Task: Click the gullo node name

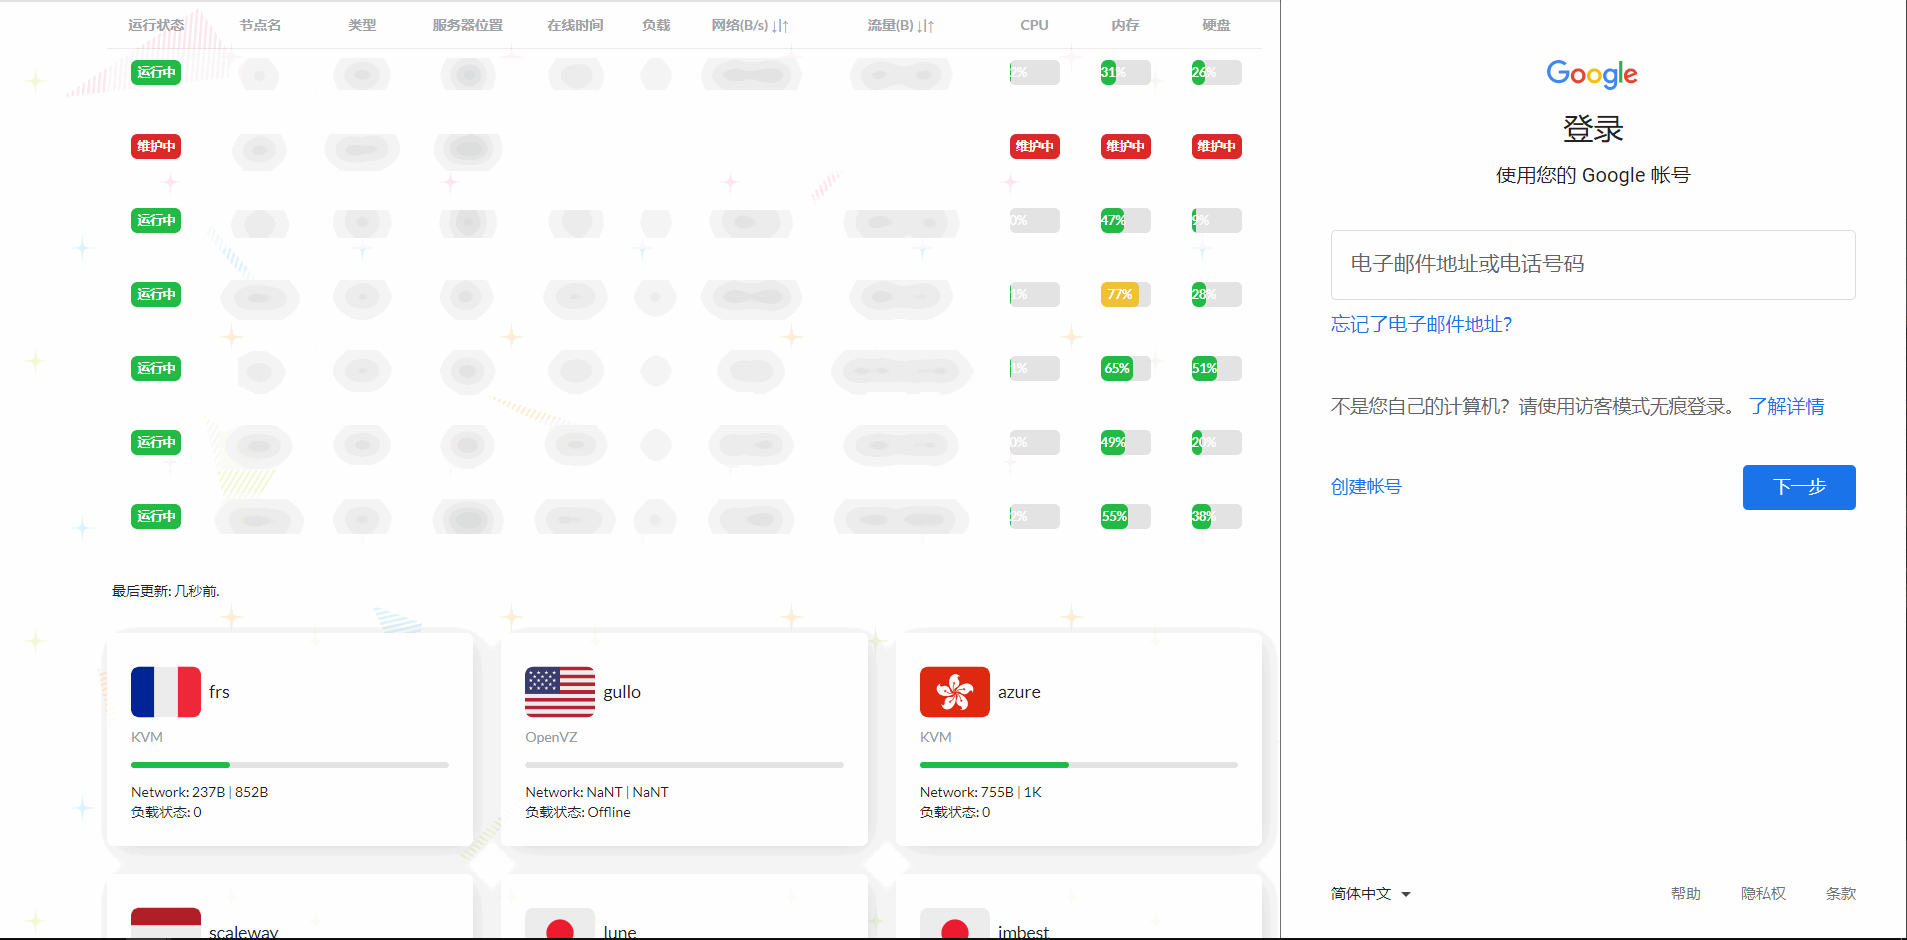Action: [x=622, y=692]
